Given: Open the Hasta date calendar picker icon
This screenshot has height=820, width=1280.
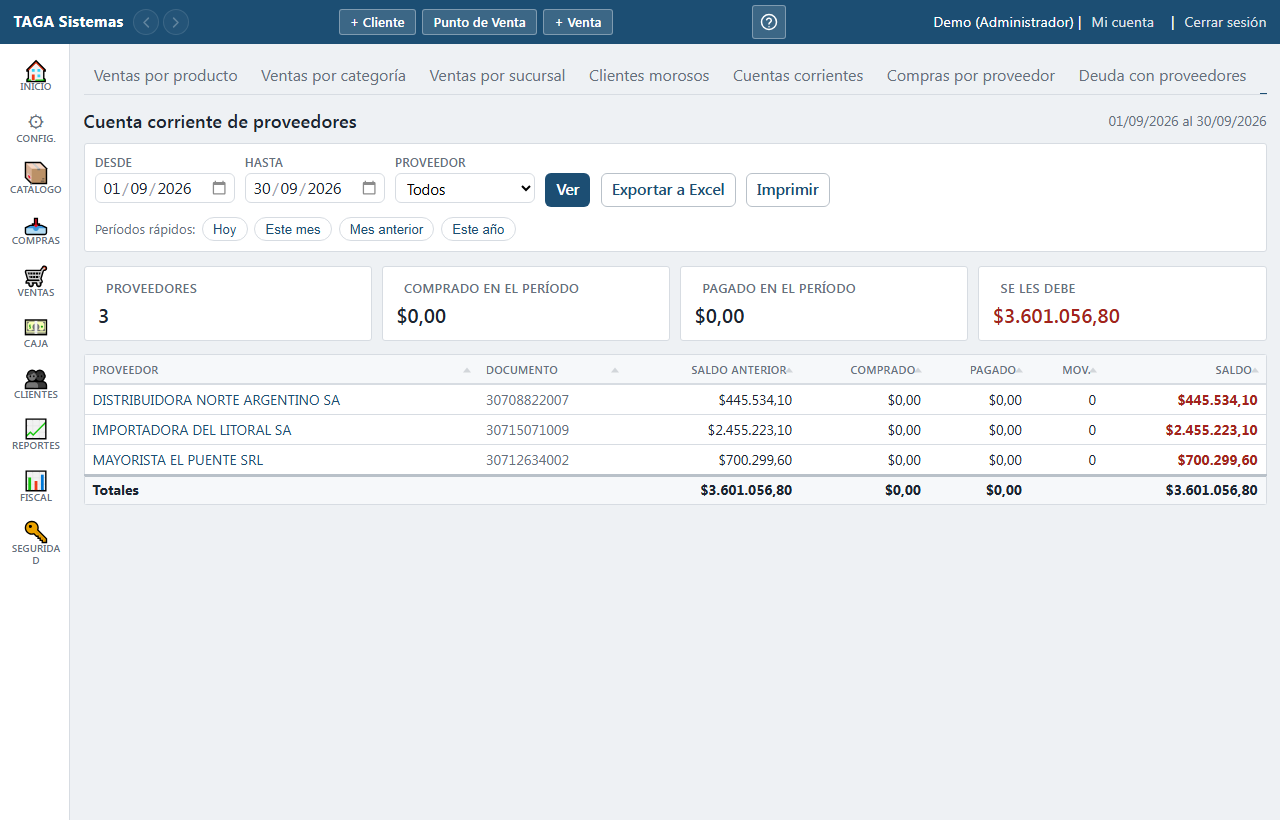Looking at the screenshot, I should click(x=369, y=188).
